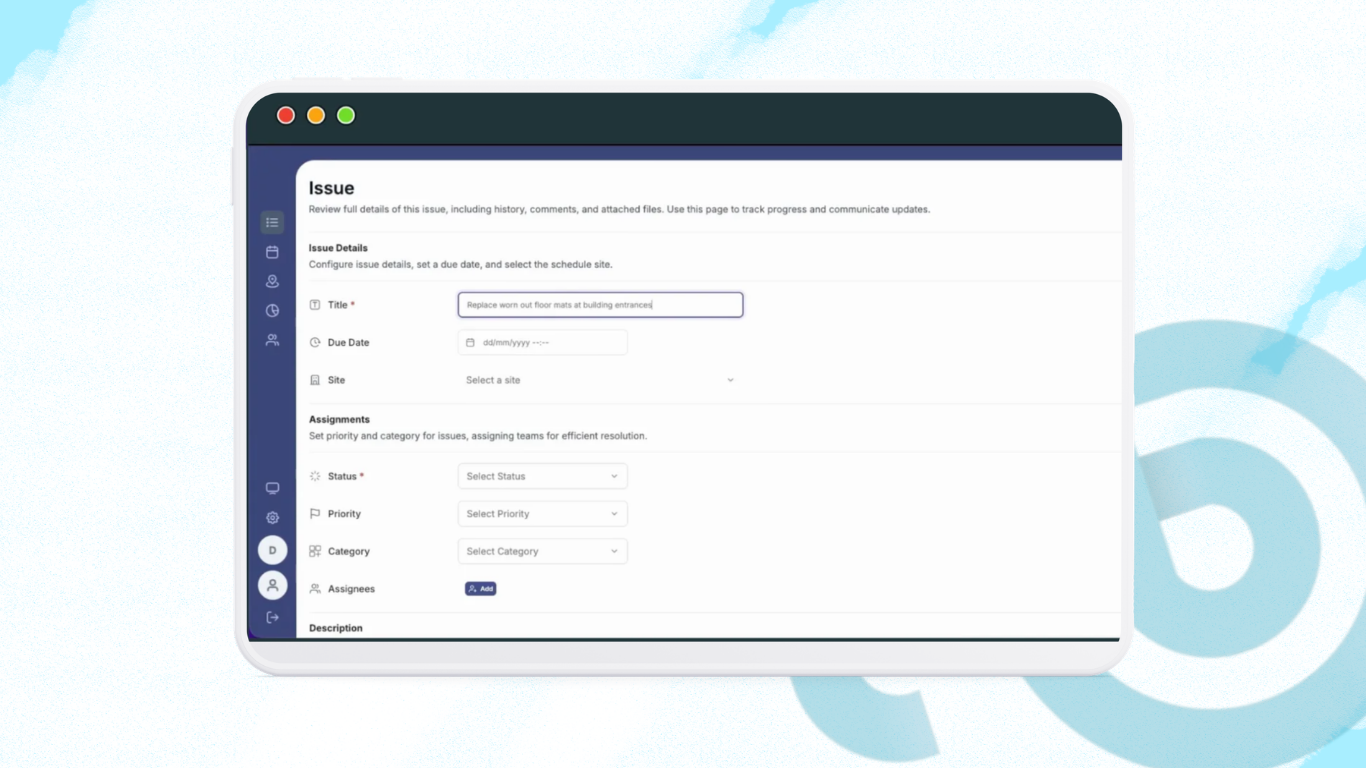Click the 'Issue Details' section heading

[338, 248]
